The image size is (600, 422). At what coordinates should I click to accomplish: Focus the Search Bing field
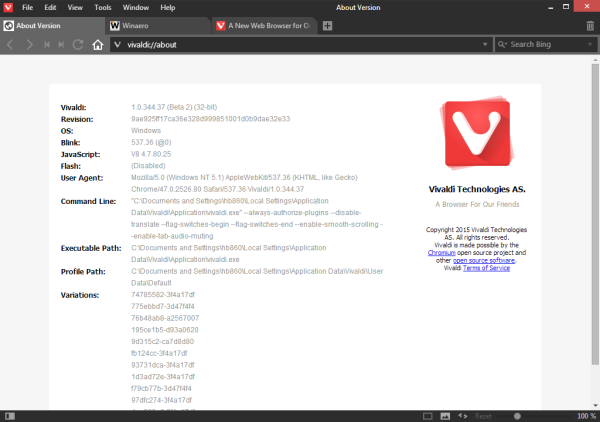546,45
